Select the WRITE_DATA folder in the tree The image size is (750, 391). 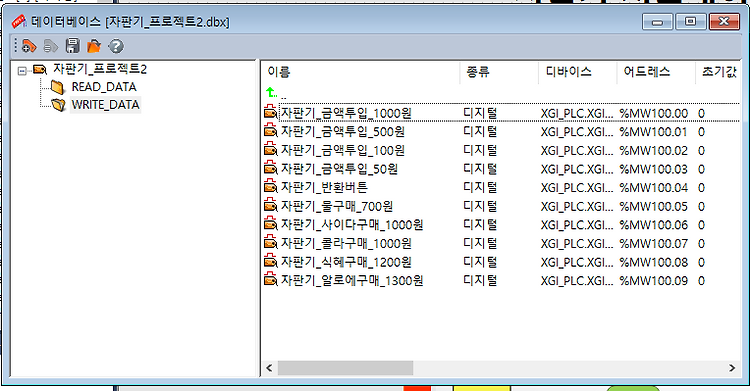[105, 105]
